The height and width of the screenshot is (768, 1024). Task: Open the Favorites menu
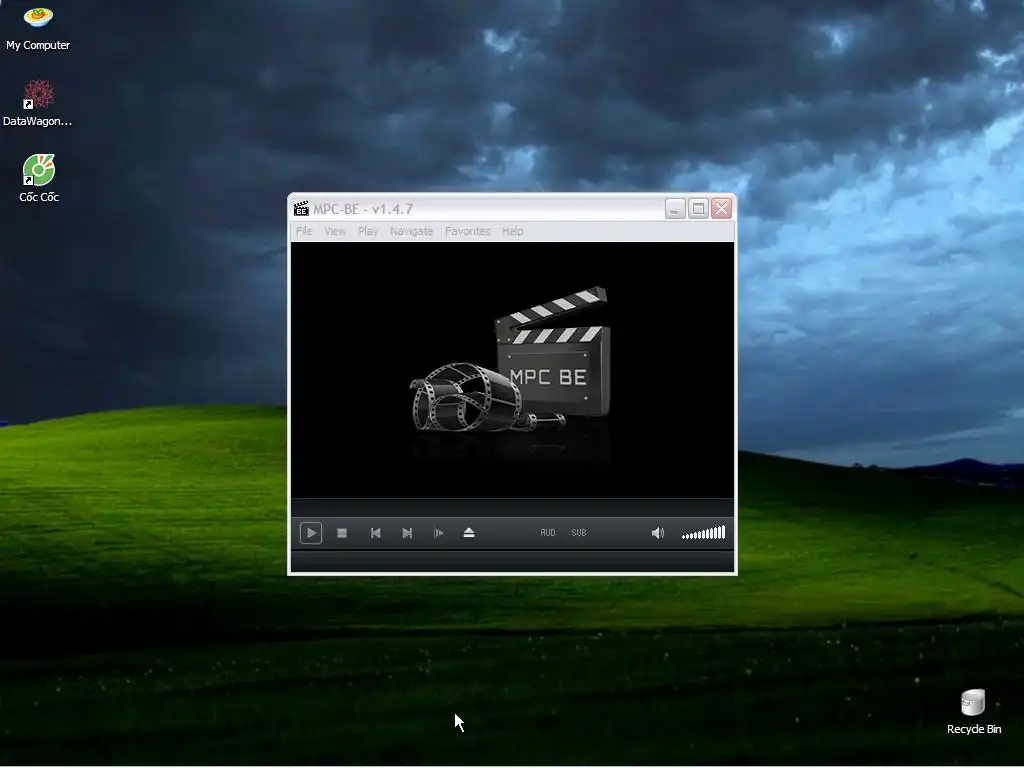(x=468, y=231)
